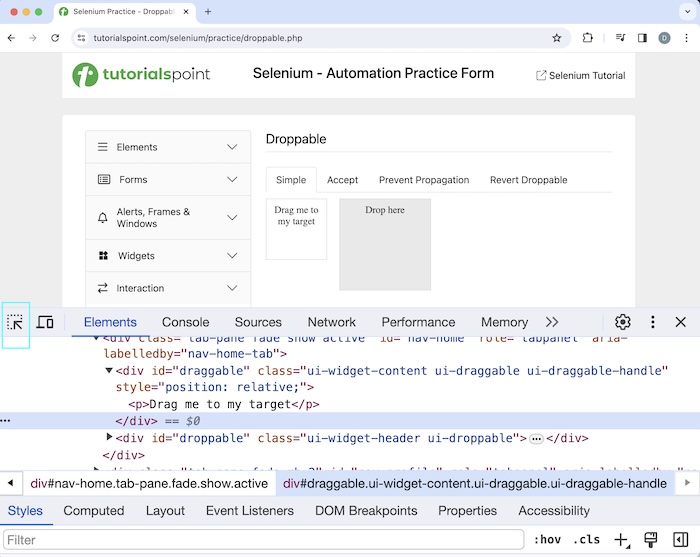Open the DevTools three-dot customize menu
Image resolution: width=700 pixels, height=557 pixels.
click(x=653, y=322)
